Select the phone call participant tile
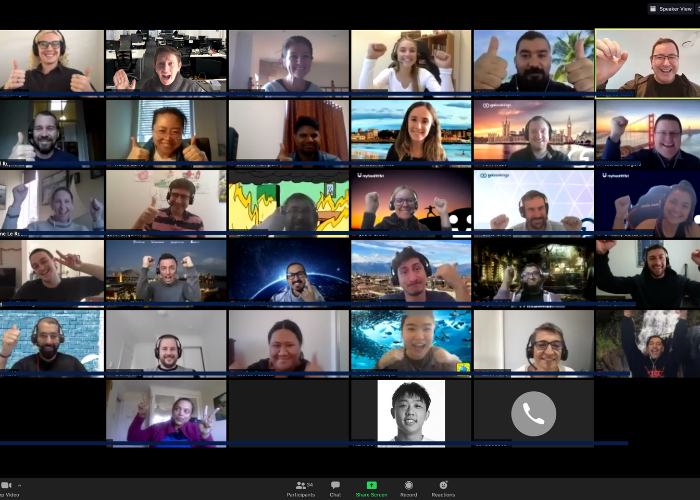700x500 pixels. click(x=533, y=412)
